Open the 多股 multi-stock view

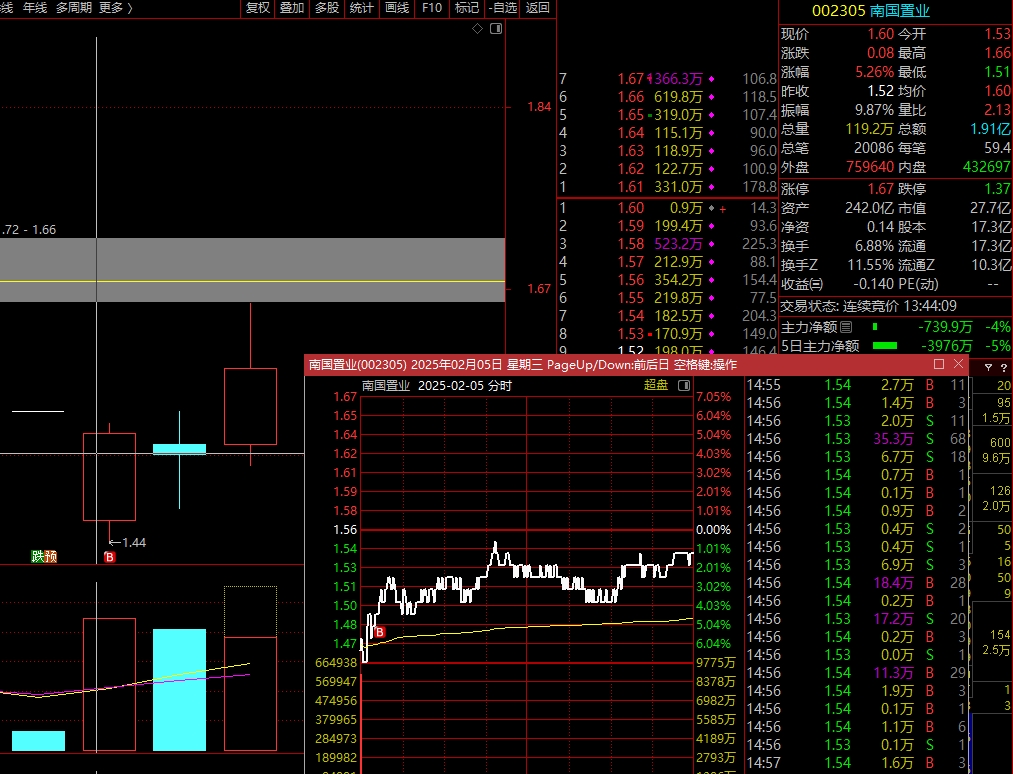coord(326,8)
